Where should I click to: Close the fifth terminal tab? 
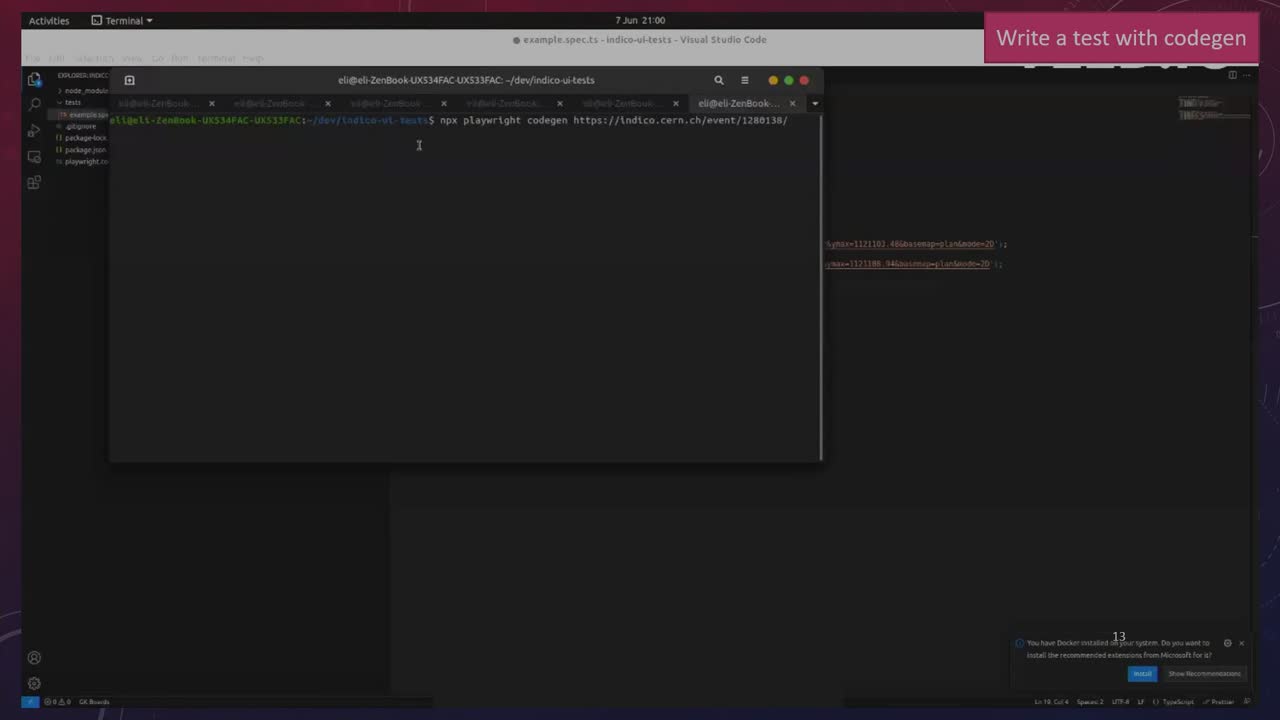tap(676, 103)
